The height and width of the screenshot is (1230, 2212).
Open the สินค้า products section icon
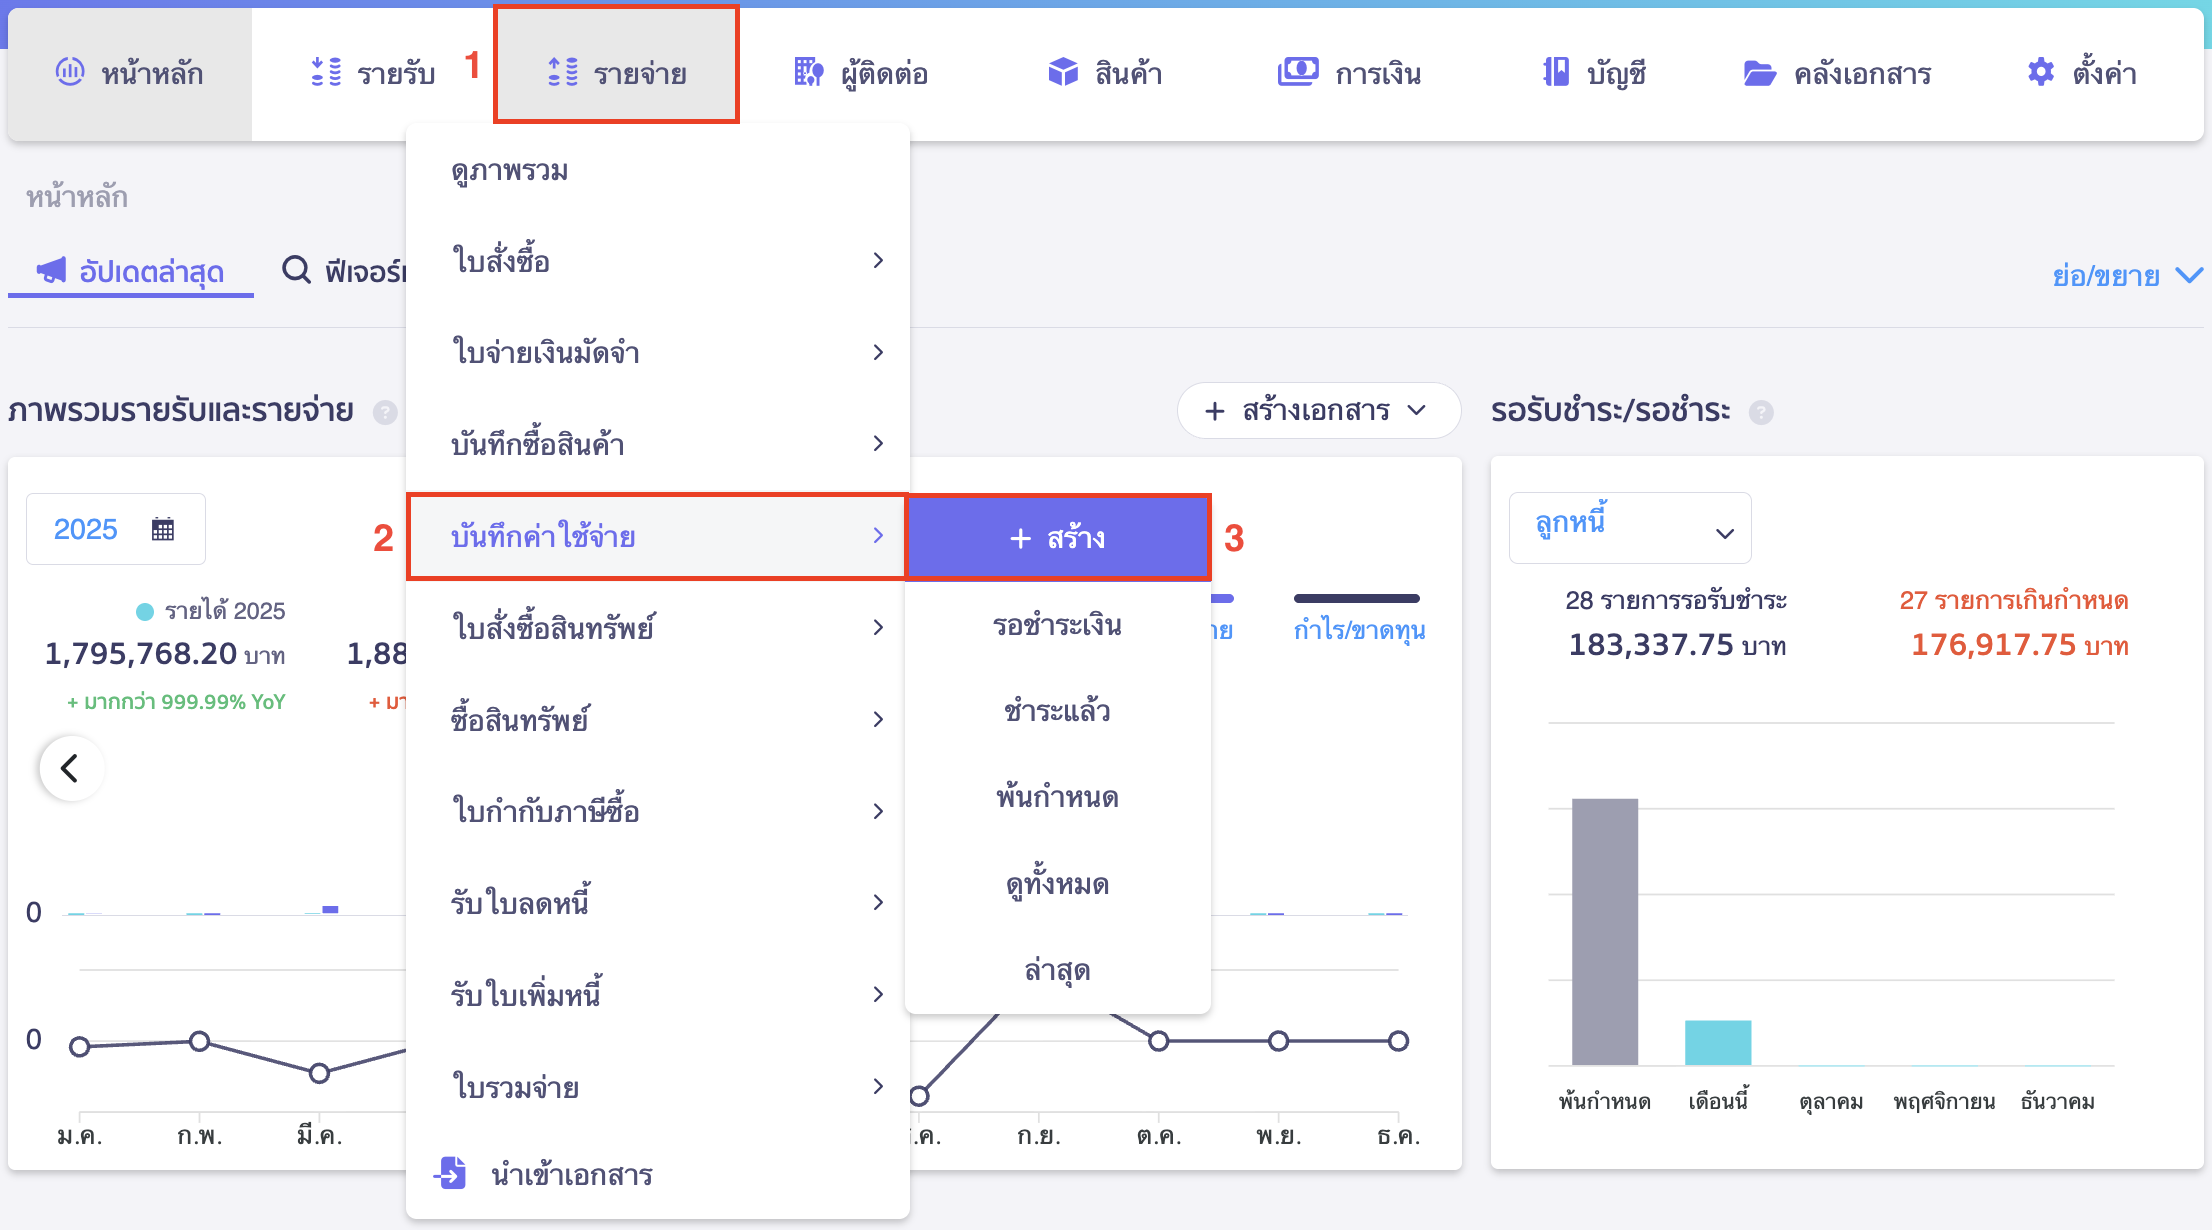(x=1062, y=71)
